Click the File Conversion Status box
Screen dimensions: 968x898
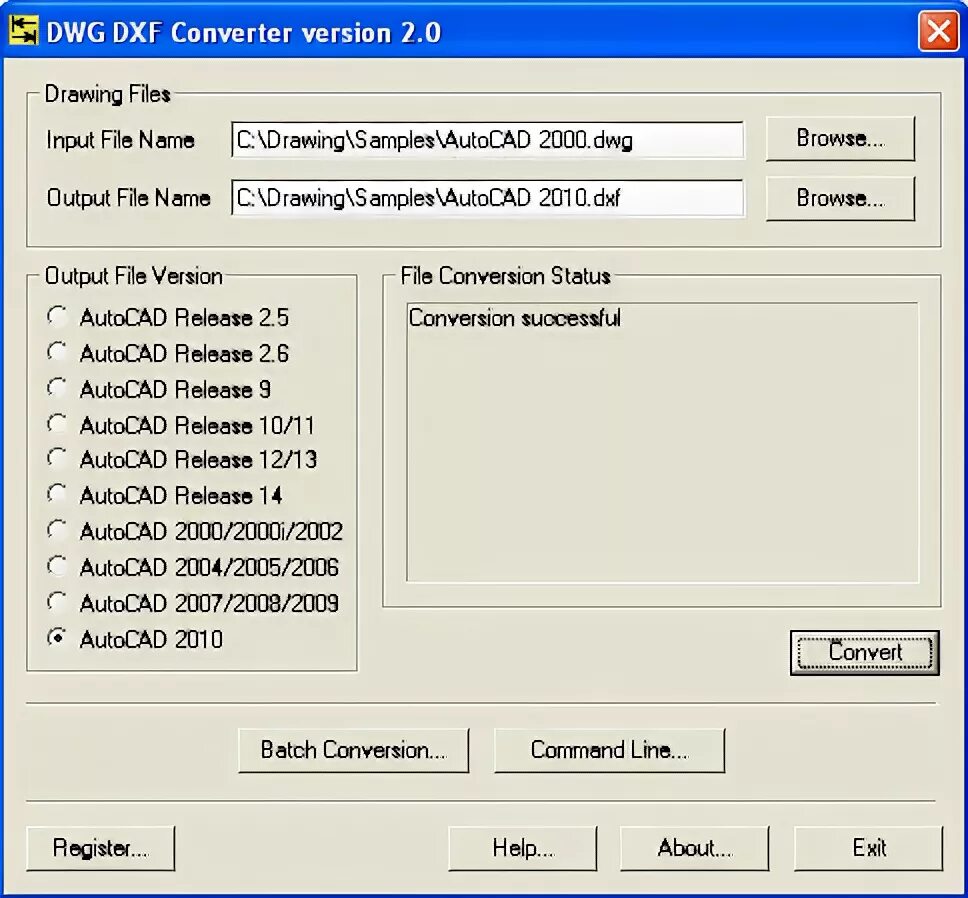click(662, 442)
